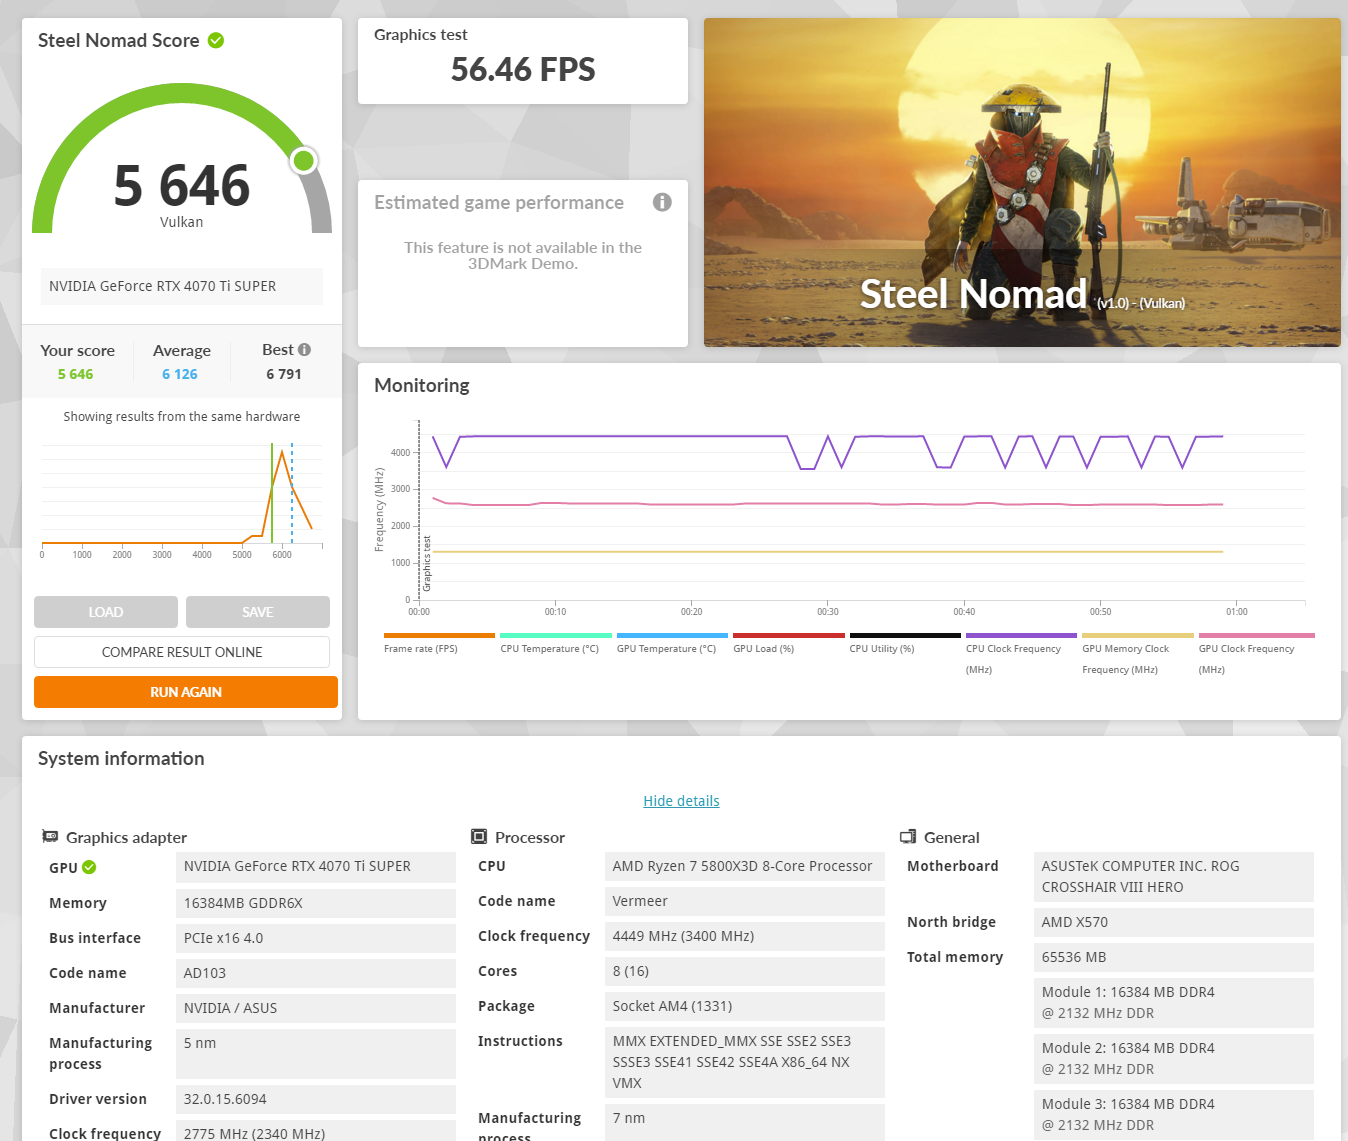Click the processor code name Vermeer

(x=745, y=901)
